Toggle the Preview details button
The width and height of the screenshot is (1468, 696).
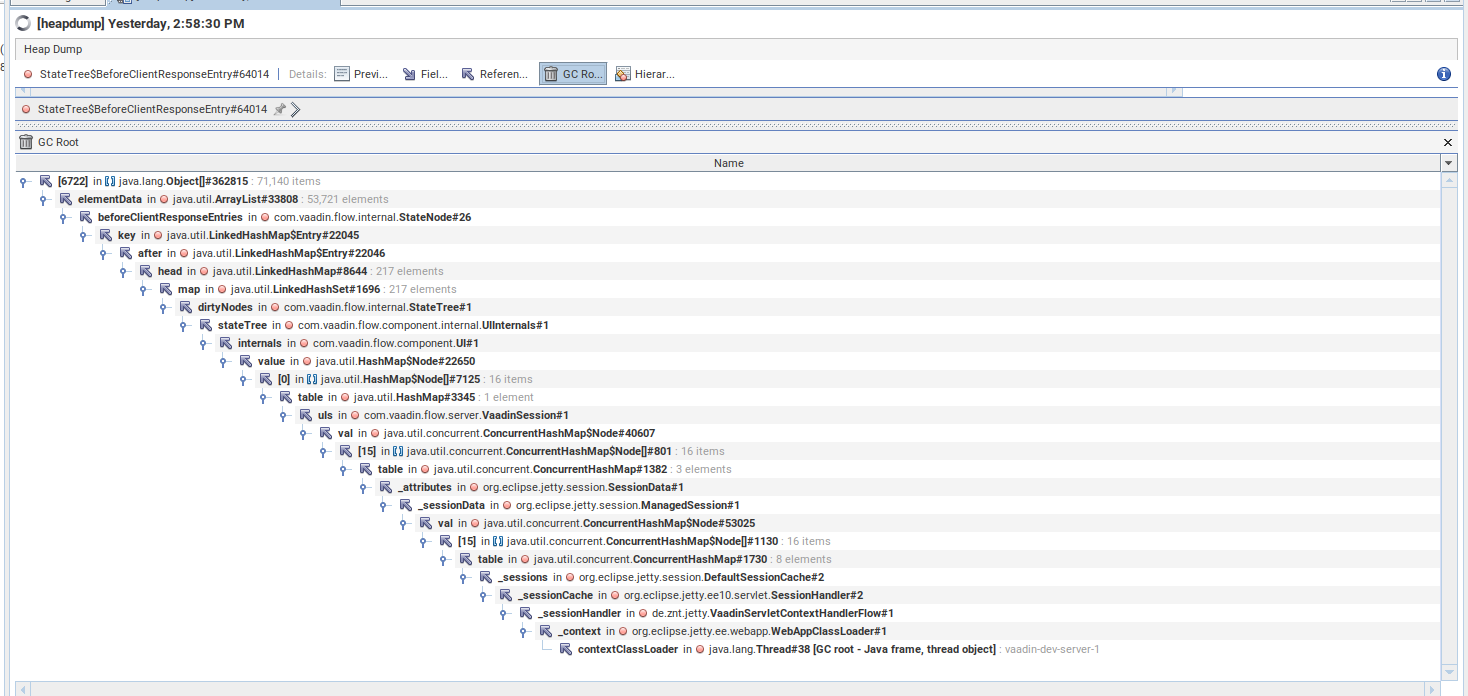click(x=361, y=74)
